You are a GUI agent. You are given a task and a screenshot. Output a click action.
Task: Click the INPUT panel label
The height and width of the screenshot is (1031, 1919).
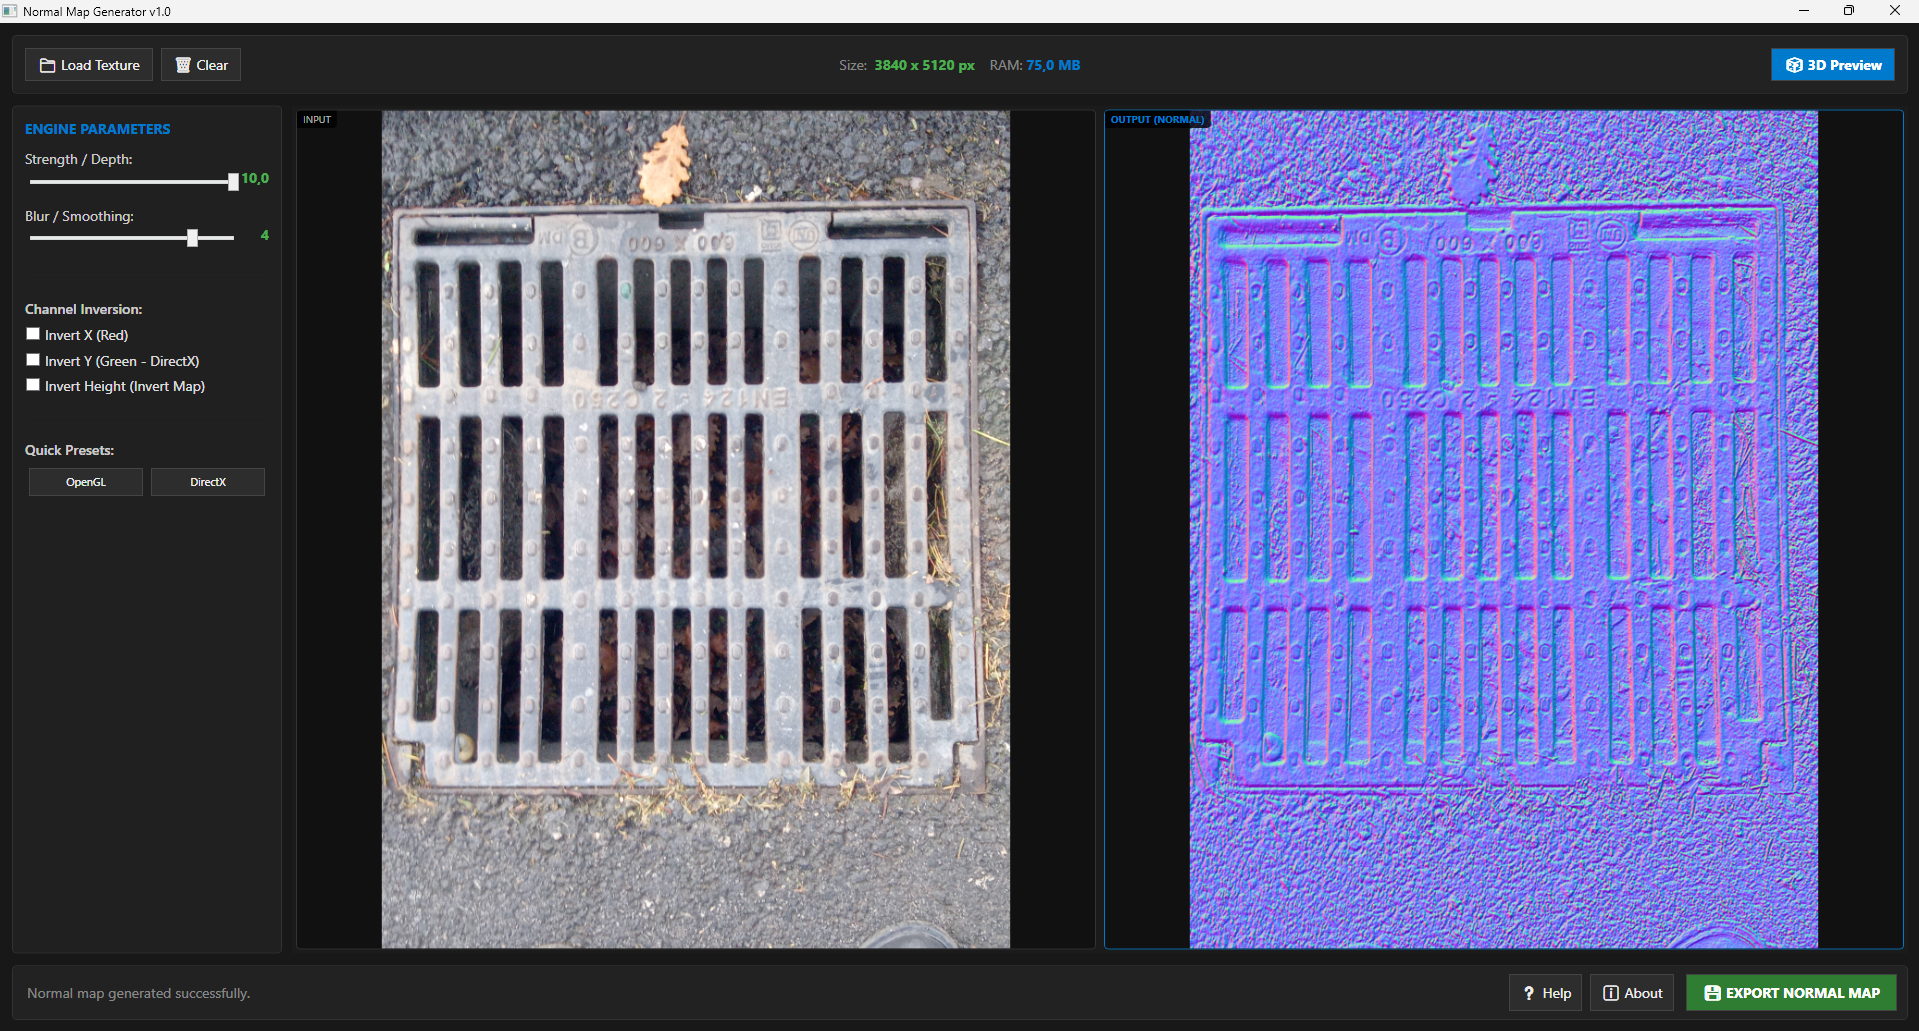(x=317, y=119)
